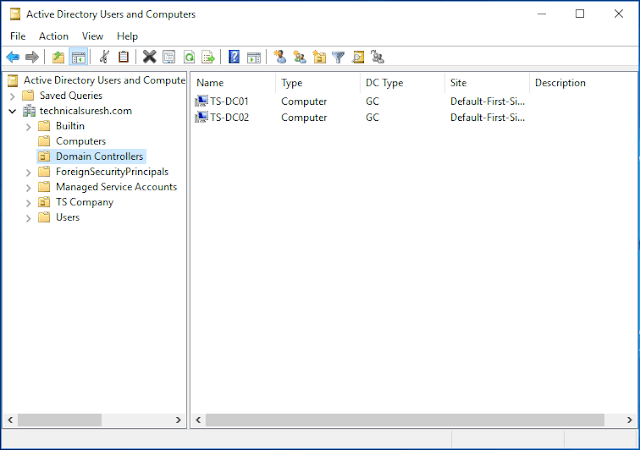Expand the Users container
The width and height of the screenshot is (640, 450).
[x=28, y=218]
